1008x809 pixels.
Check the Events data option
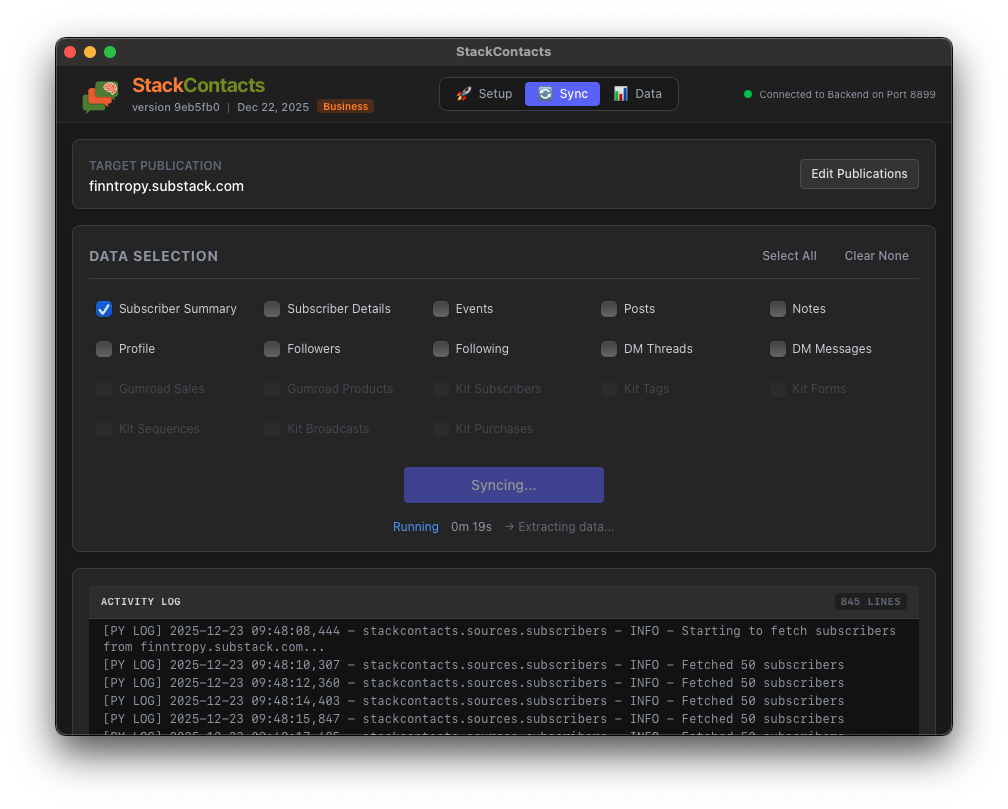(x=441, y=309)
